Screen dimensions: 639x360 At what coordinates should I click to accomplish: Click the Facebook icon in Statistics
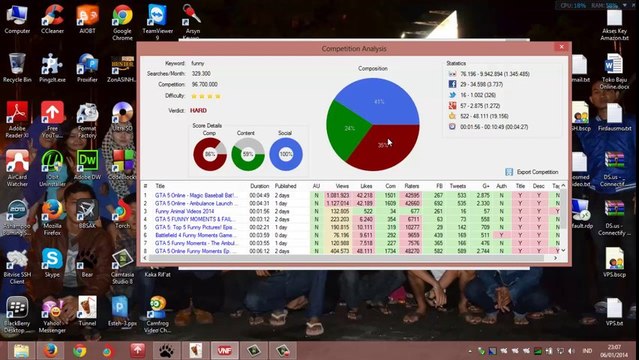coord(452,84)
